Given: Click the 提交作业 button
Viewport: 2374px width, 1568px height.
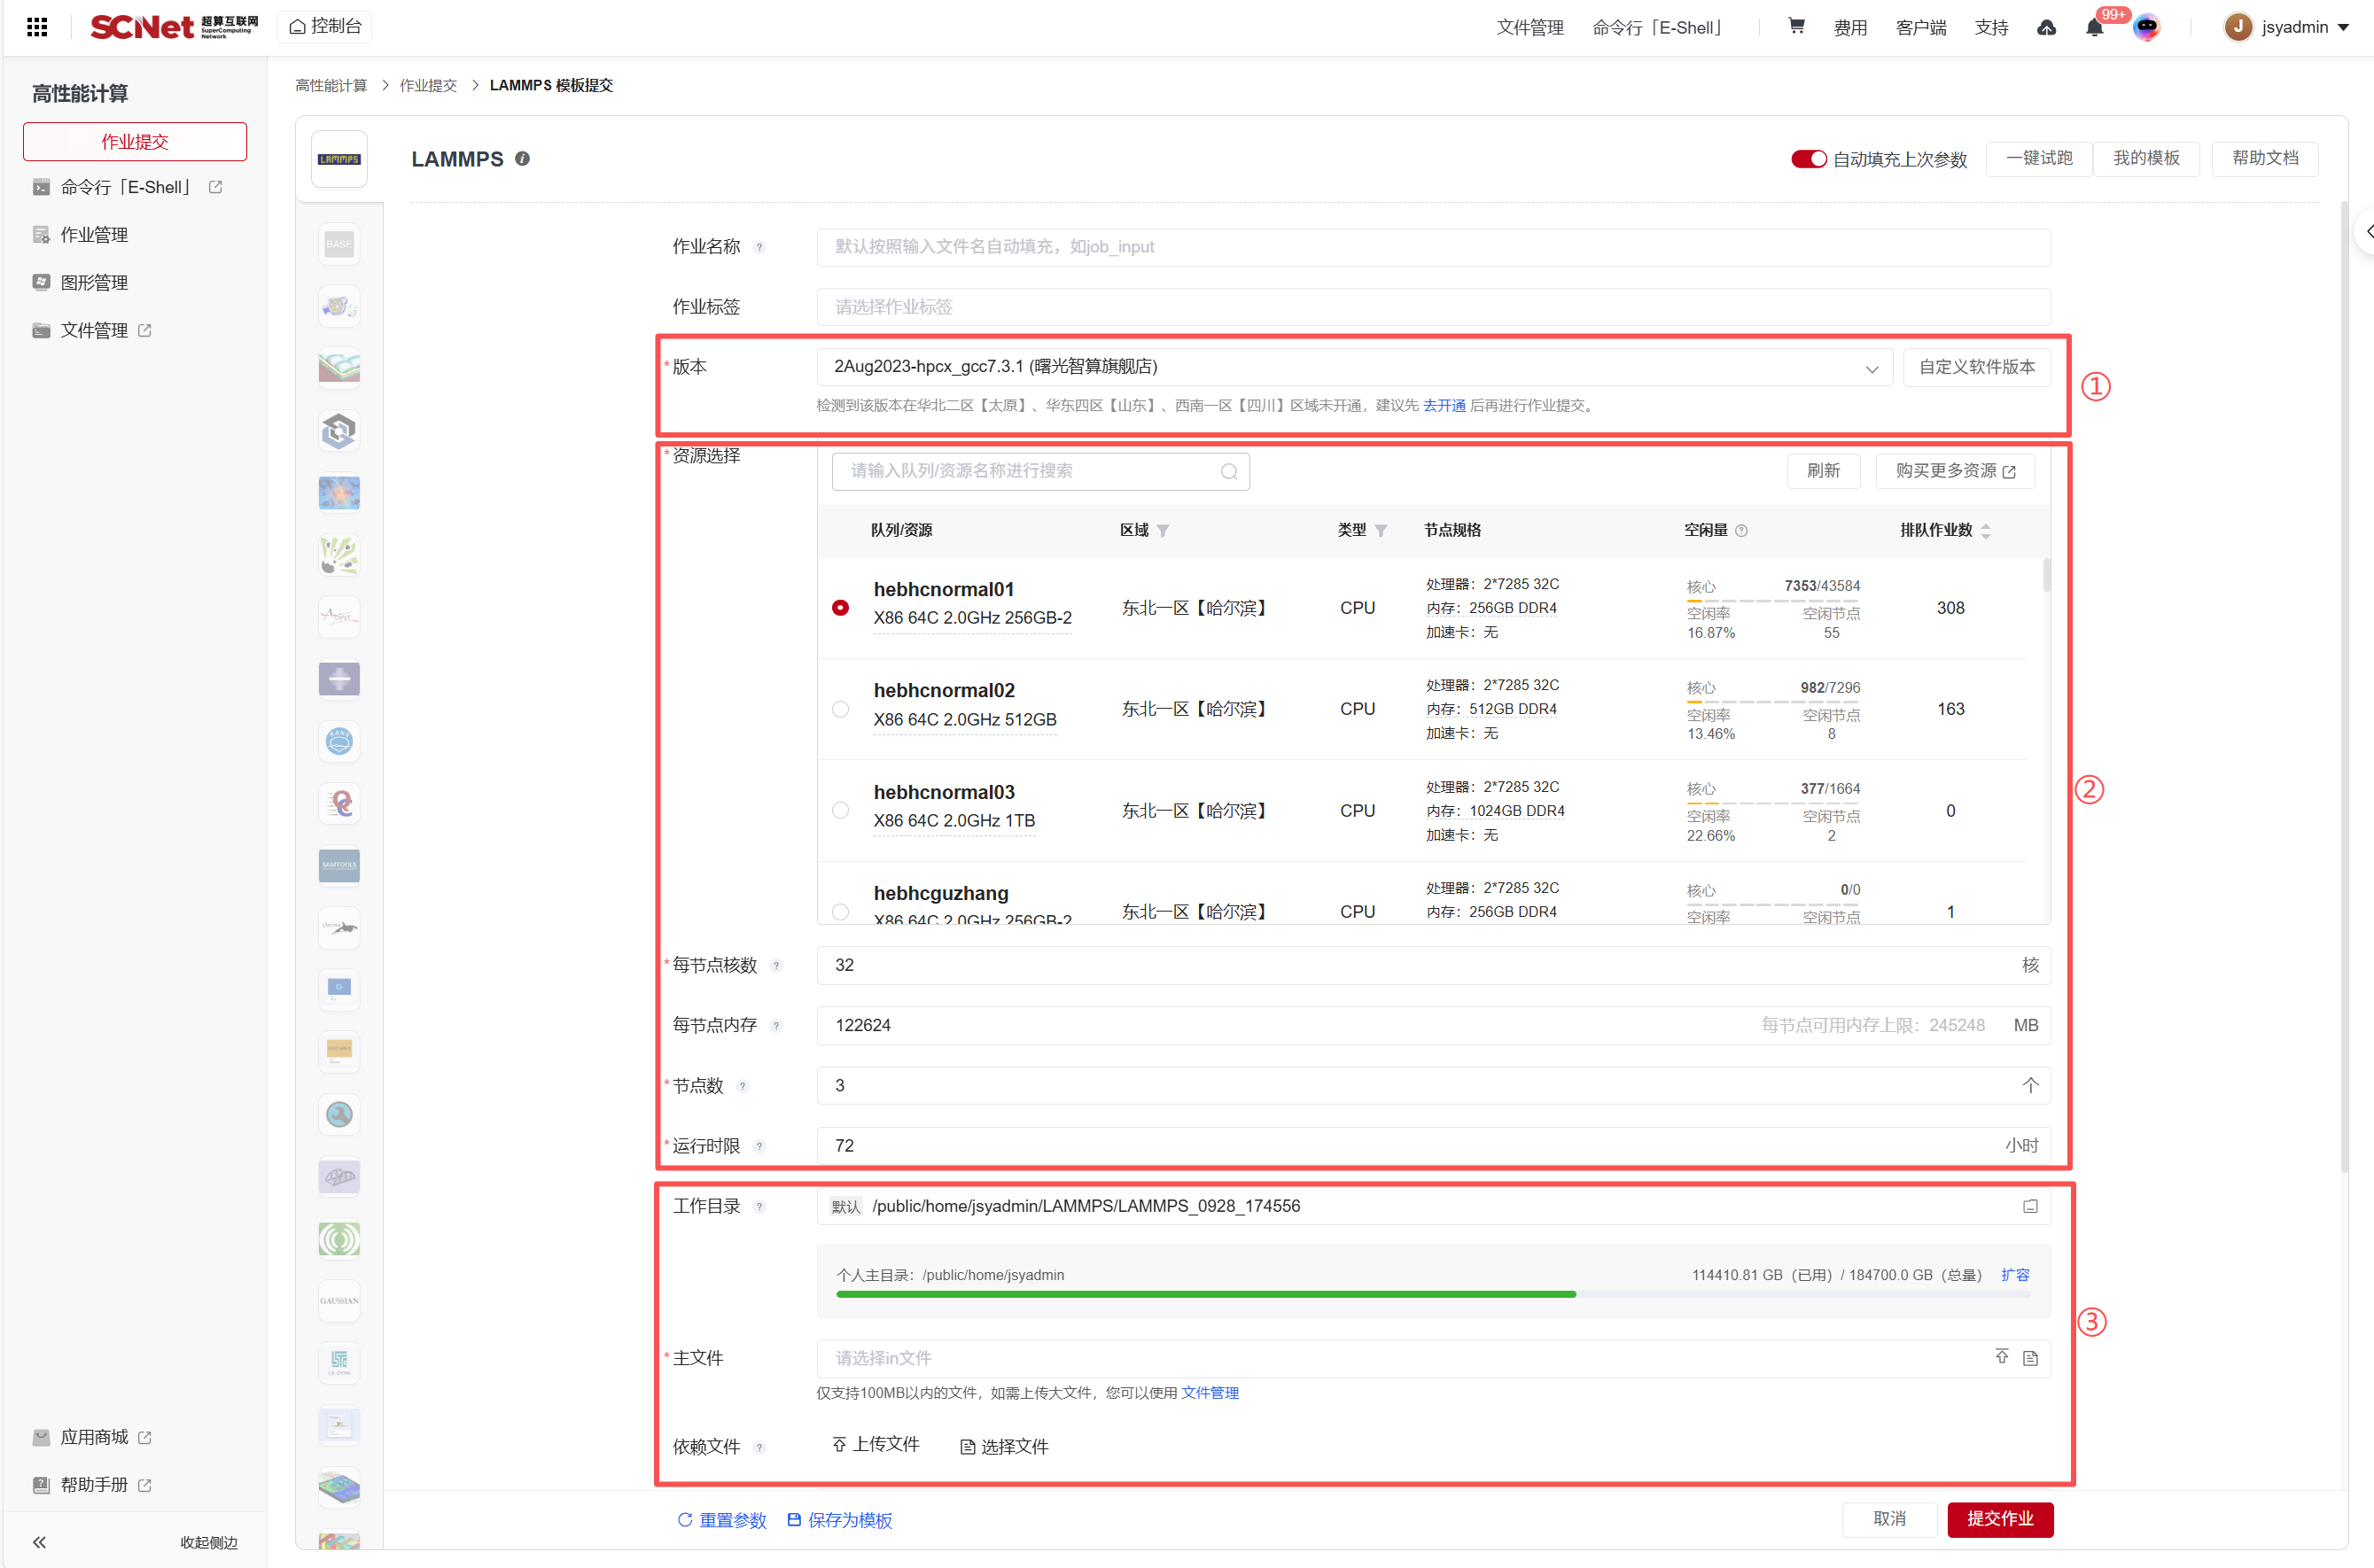Looking at the screenshot, I should coord(2000,1519).
